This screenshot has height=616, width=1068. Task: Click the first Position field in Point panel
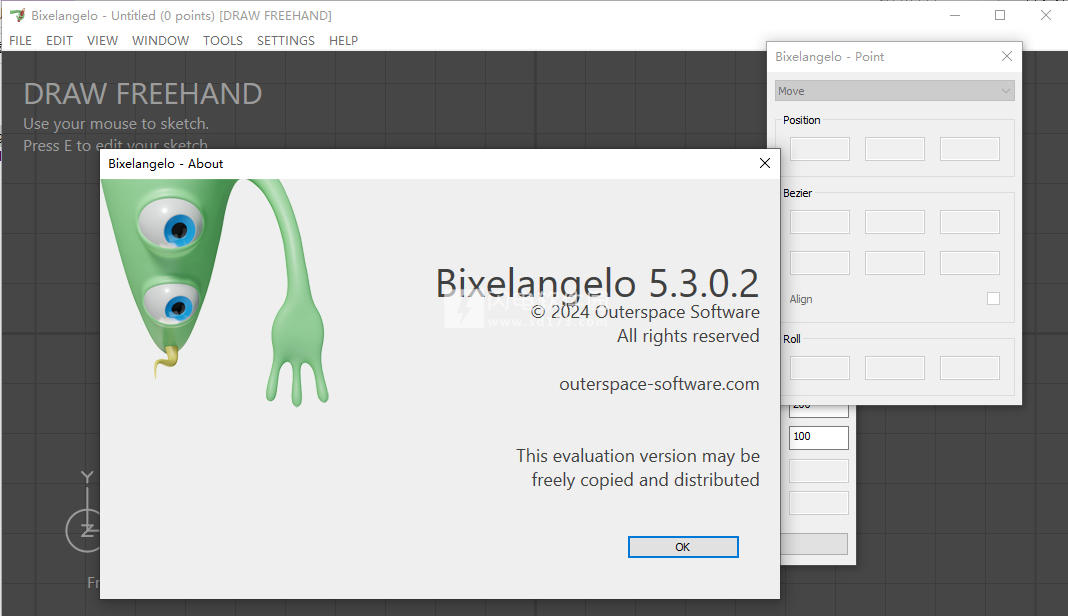[819, 149]
